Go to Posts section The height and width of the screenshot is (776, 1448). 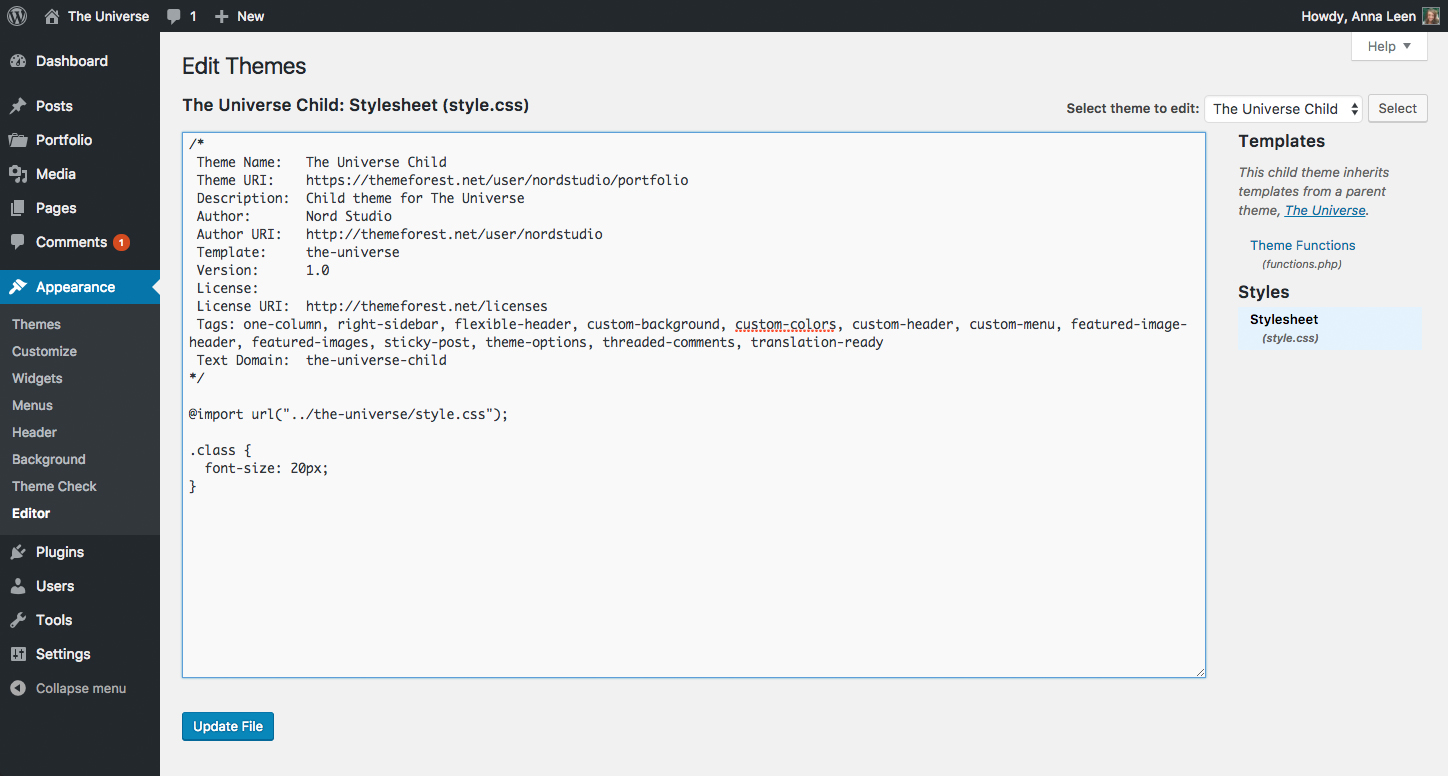(x=54, y=106)
